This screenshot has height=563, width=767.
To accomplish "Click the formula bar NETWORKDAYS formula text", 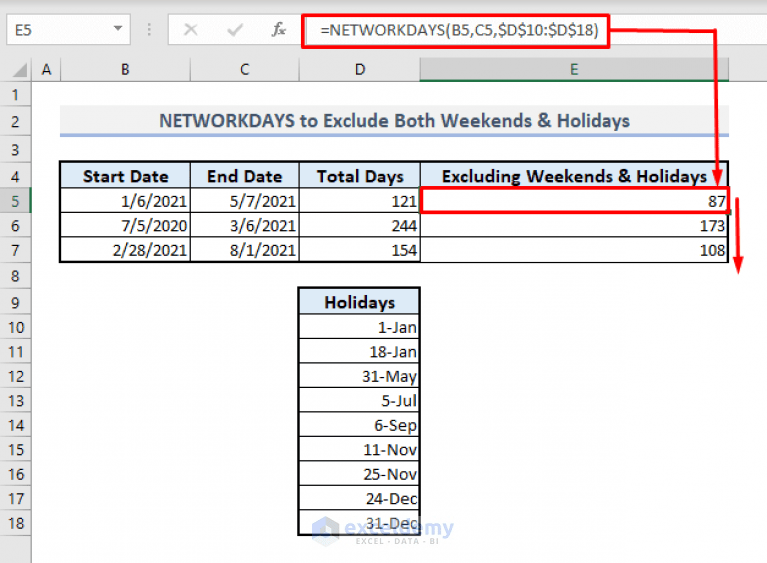I will (x=459, y=30).
